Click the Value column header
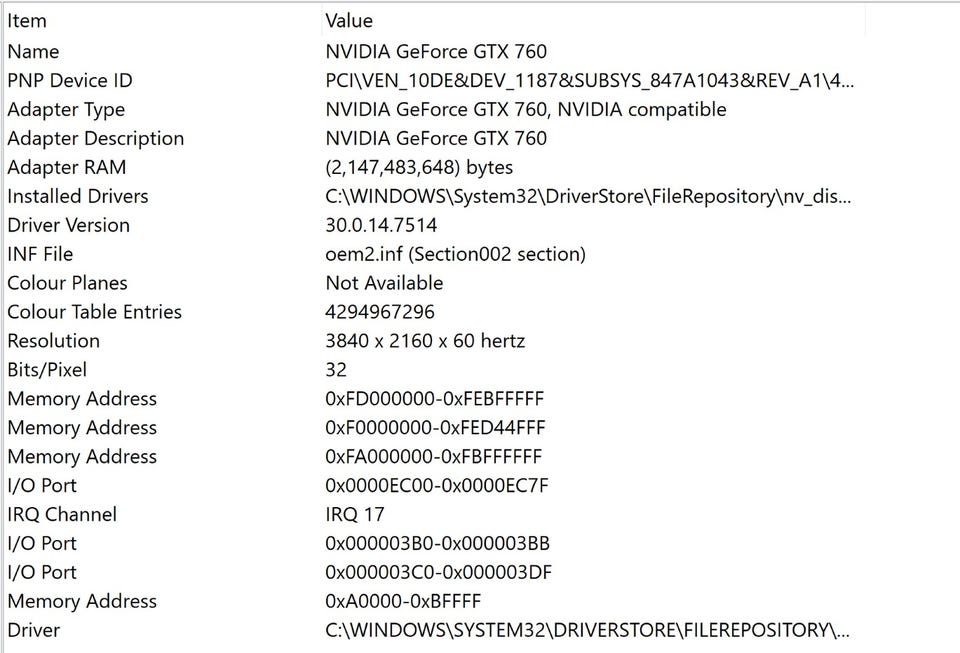Viewport: 960px width, 653px height. [349, 21]
